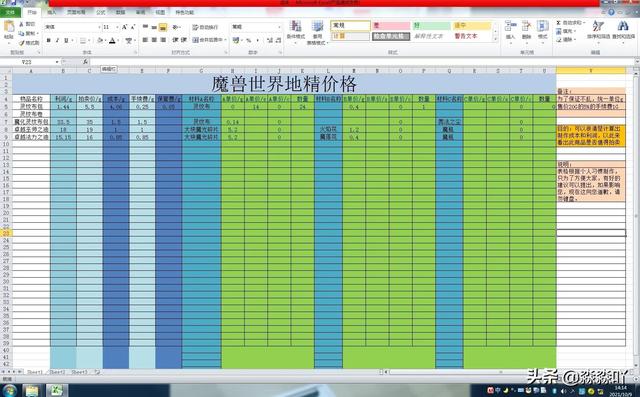Click Merge and Center button
Image resolution: width=640 pixels, height=397 pixels.
point(209,40)
